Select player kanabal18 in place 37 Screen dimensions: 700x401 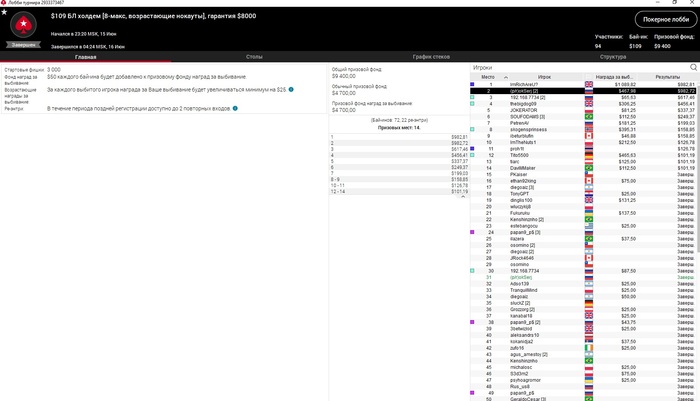tap(583, 316)
